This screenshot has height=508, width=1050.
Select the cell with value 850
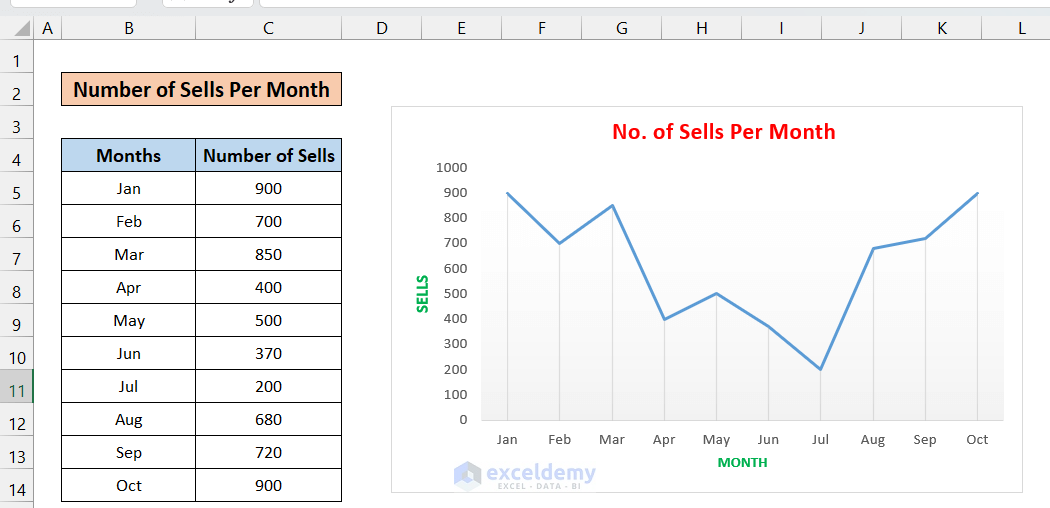click(x=268, y=254)
